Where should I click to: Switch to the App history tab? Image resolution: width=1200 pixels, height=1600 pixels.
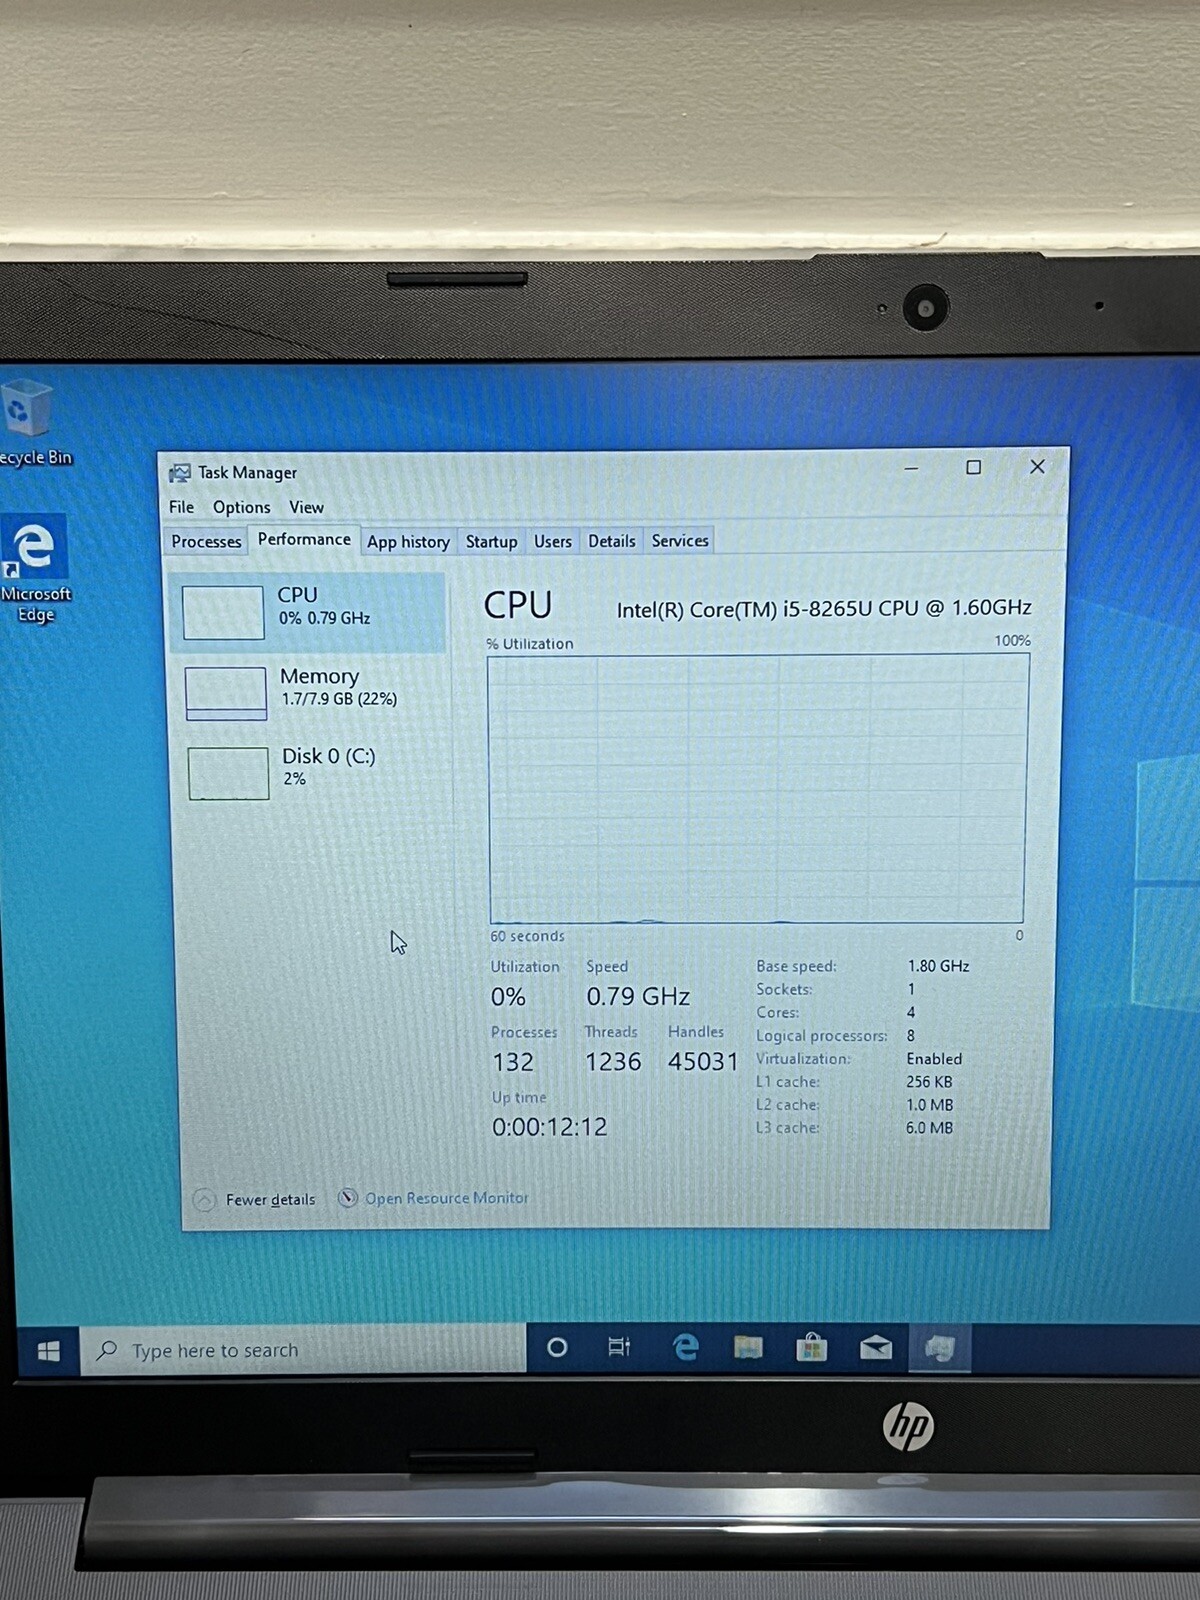[x=408, y=541]
